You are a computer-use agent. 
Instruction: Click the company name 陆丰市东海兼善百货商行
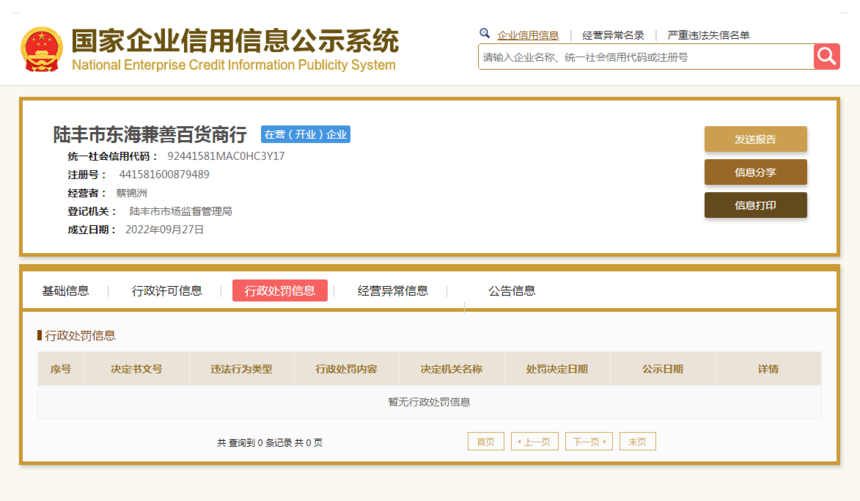click(x=150, y=134)
